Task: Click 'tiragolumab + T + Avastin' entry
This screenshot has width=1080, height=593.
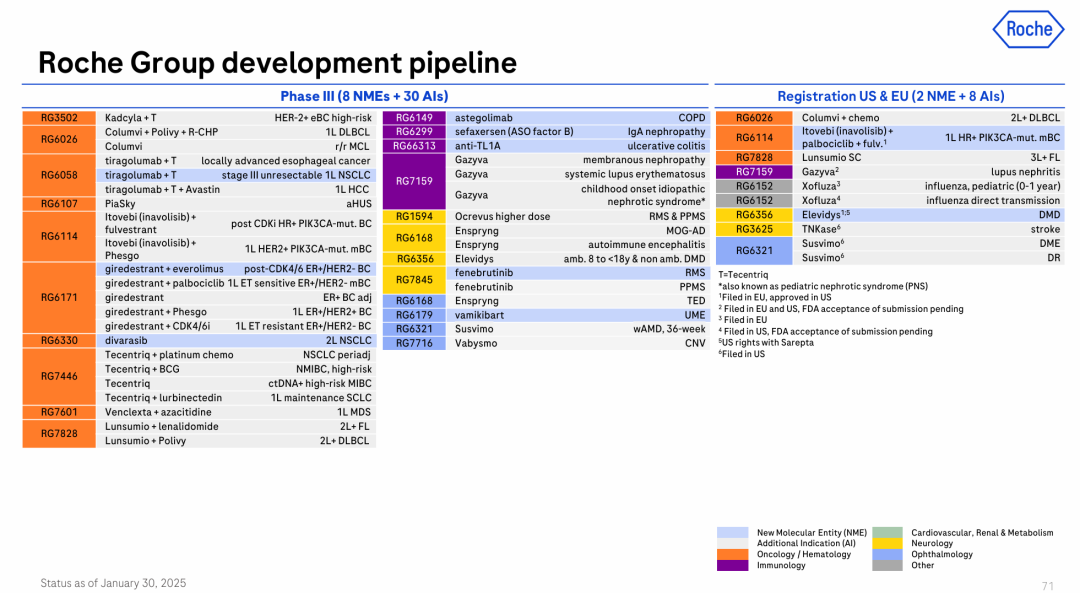Action: point(163,189)
